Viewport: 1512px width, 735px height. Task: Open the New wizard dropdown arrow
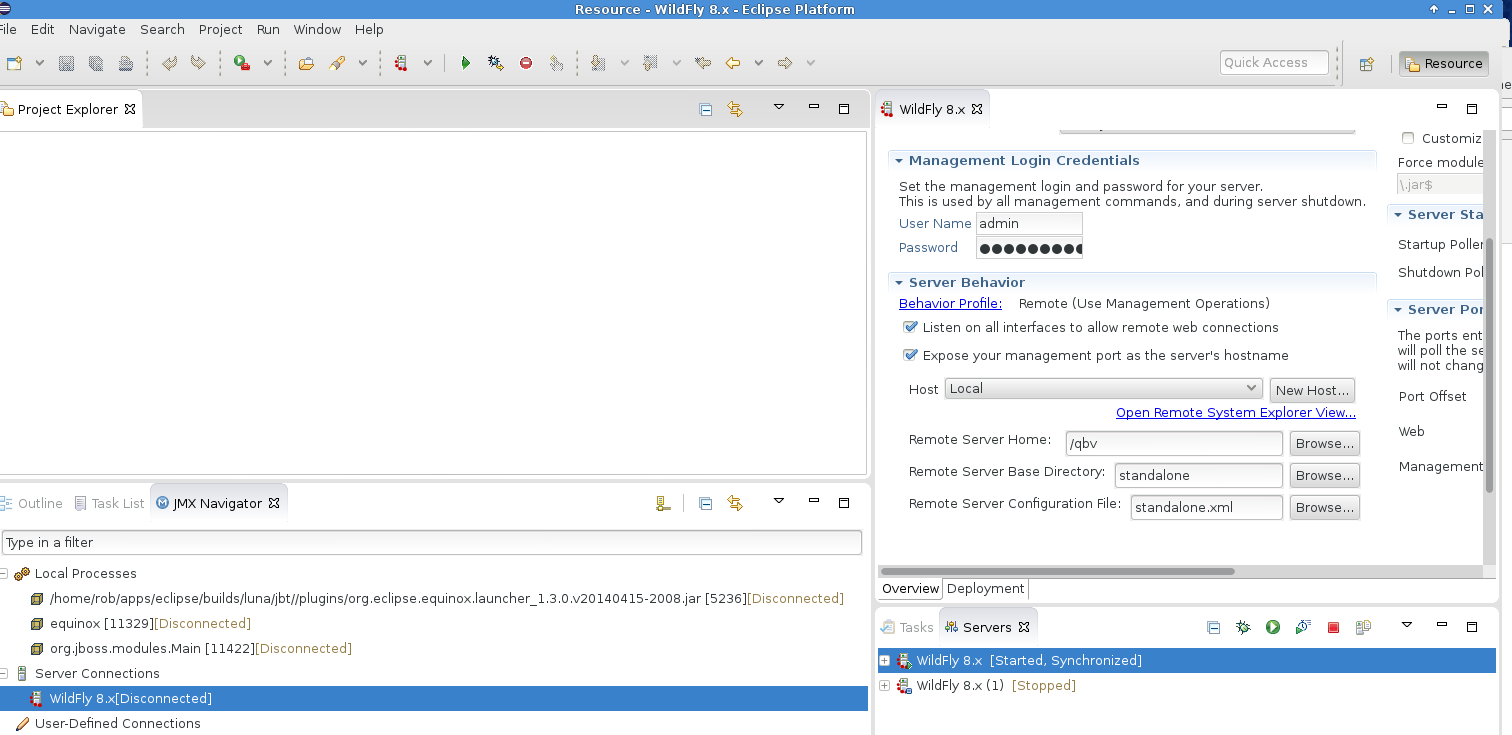40,63
